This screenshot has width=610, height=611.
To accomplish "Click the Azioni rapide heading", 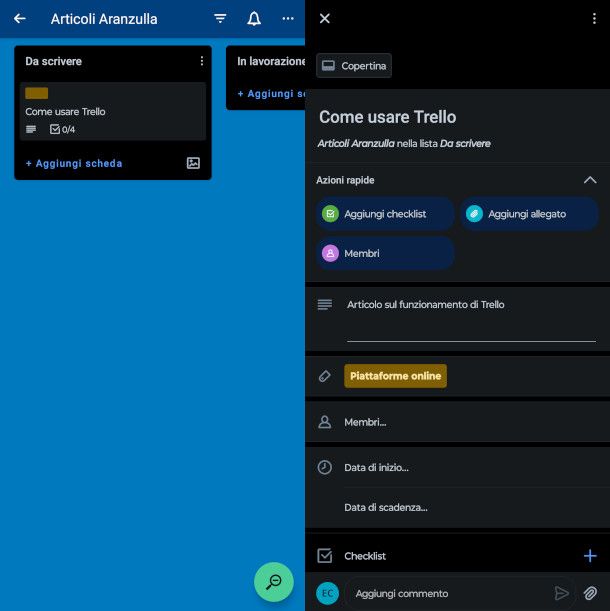I will click(345, 180).
